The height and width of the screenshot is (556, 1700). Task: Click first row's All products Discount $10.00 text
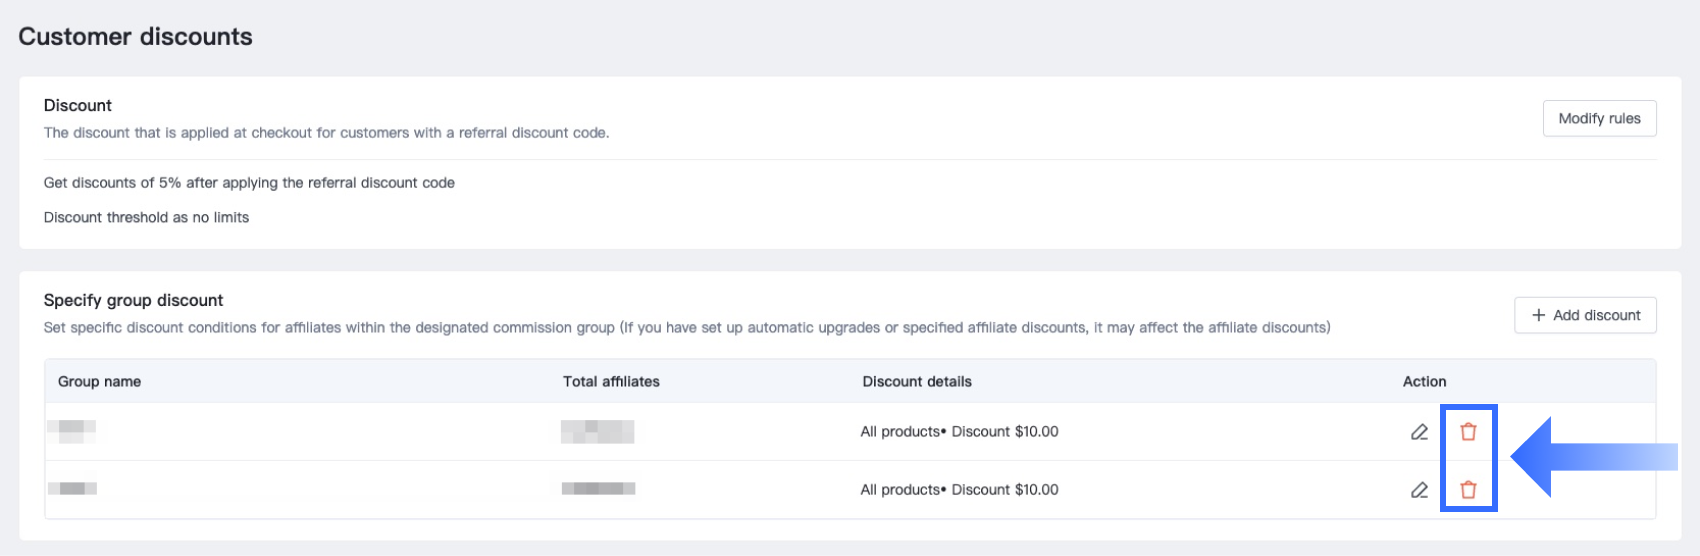click(959, 432)
